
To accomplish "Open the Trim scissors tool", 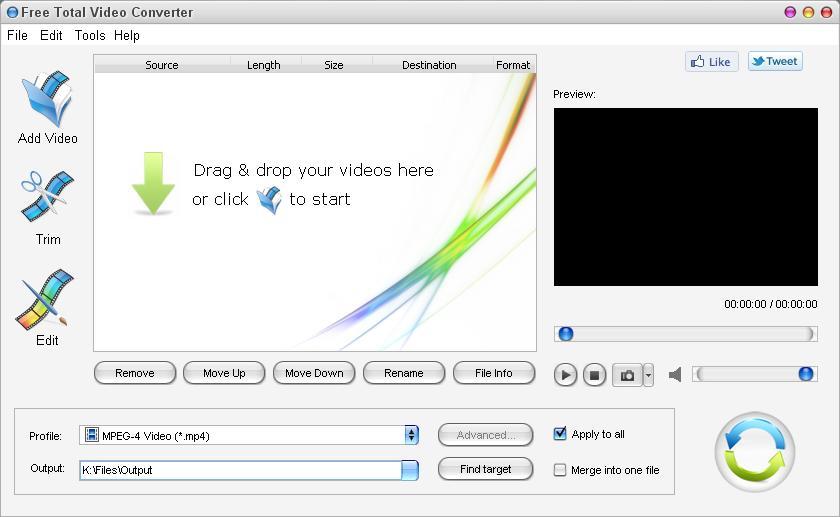I will coord(47,197).
